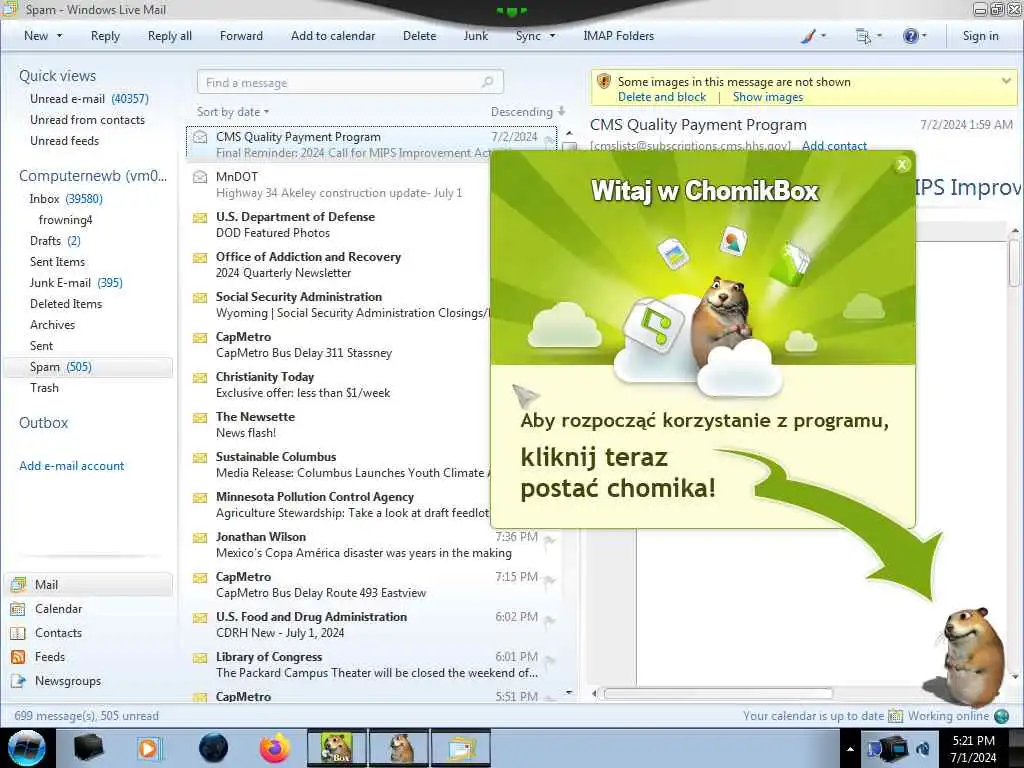The image size is (1024, 768).
Task: Open the Drafts folder
Action: [x=55, y=241]
